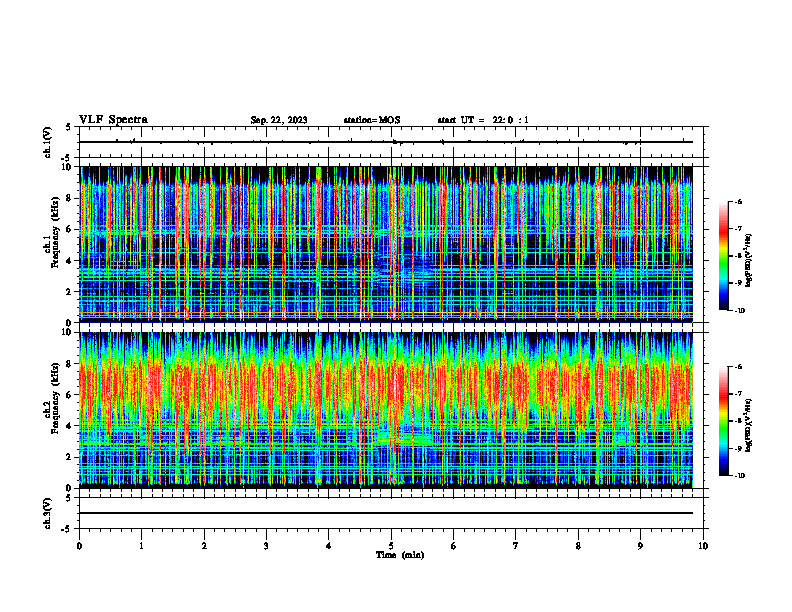Click the ch.3 voltage waveform trace
Image resolution: width=792 pixels, height=612 pixels.
coord(386,513)
